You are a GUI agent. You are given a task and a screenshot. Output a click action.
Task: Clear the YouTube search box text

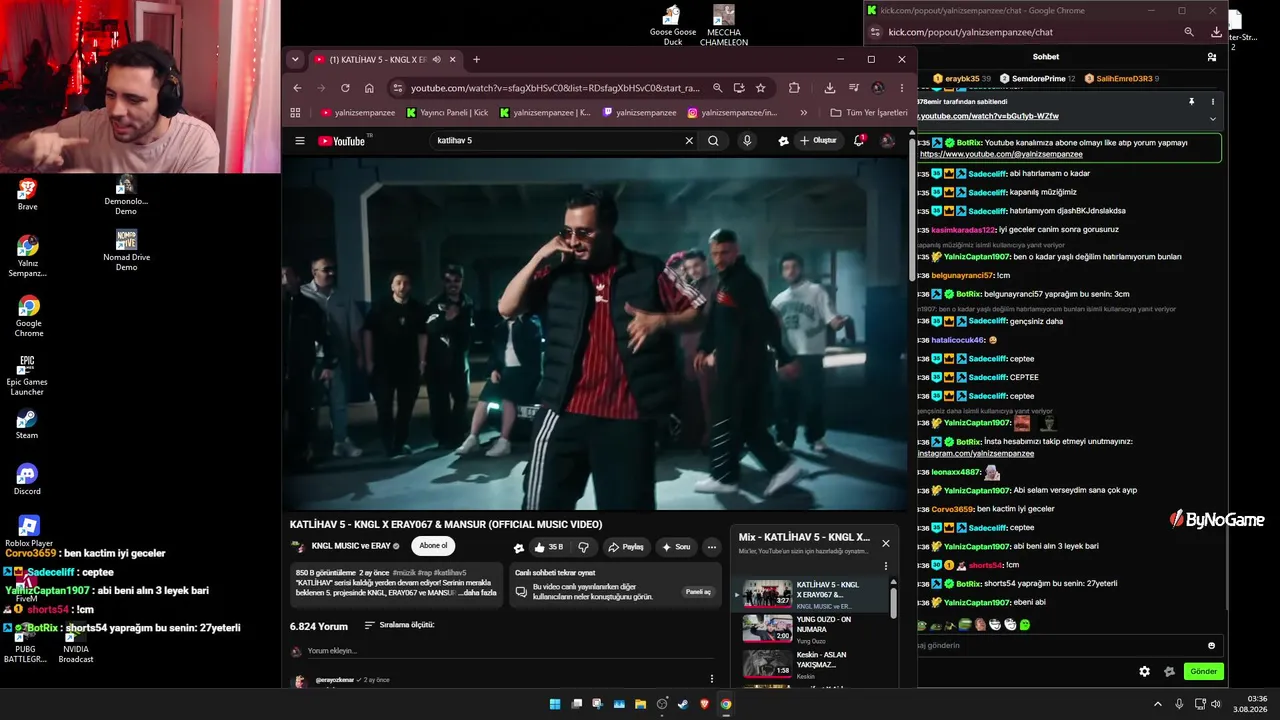[x=689, y=141]
